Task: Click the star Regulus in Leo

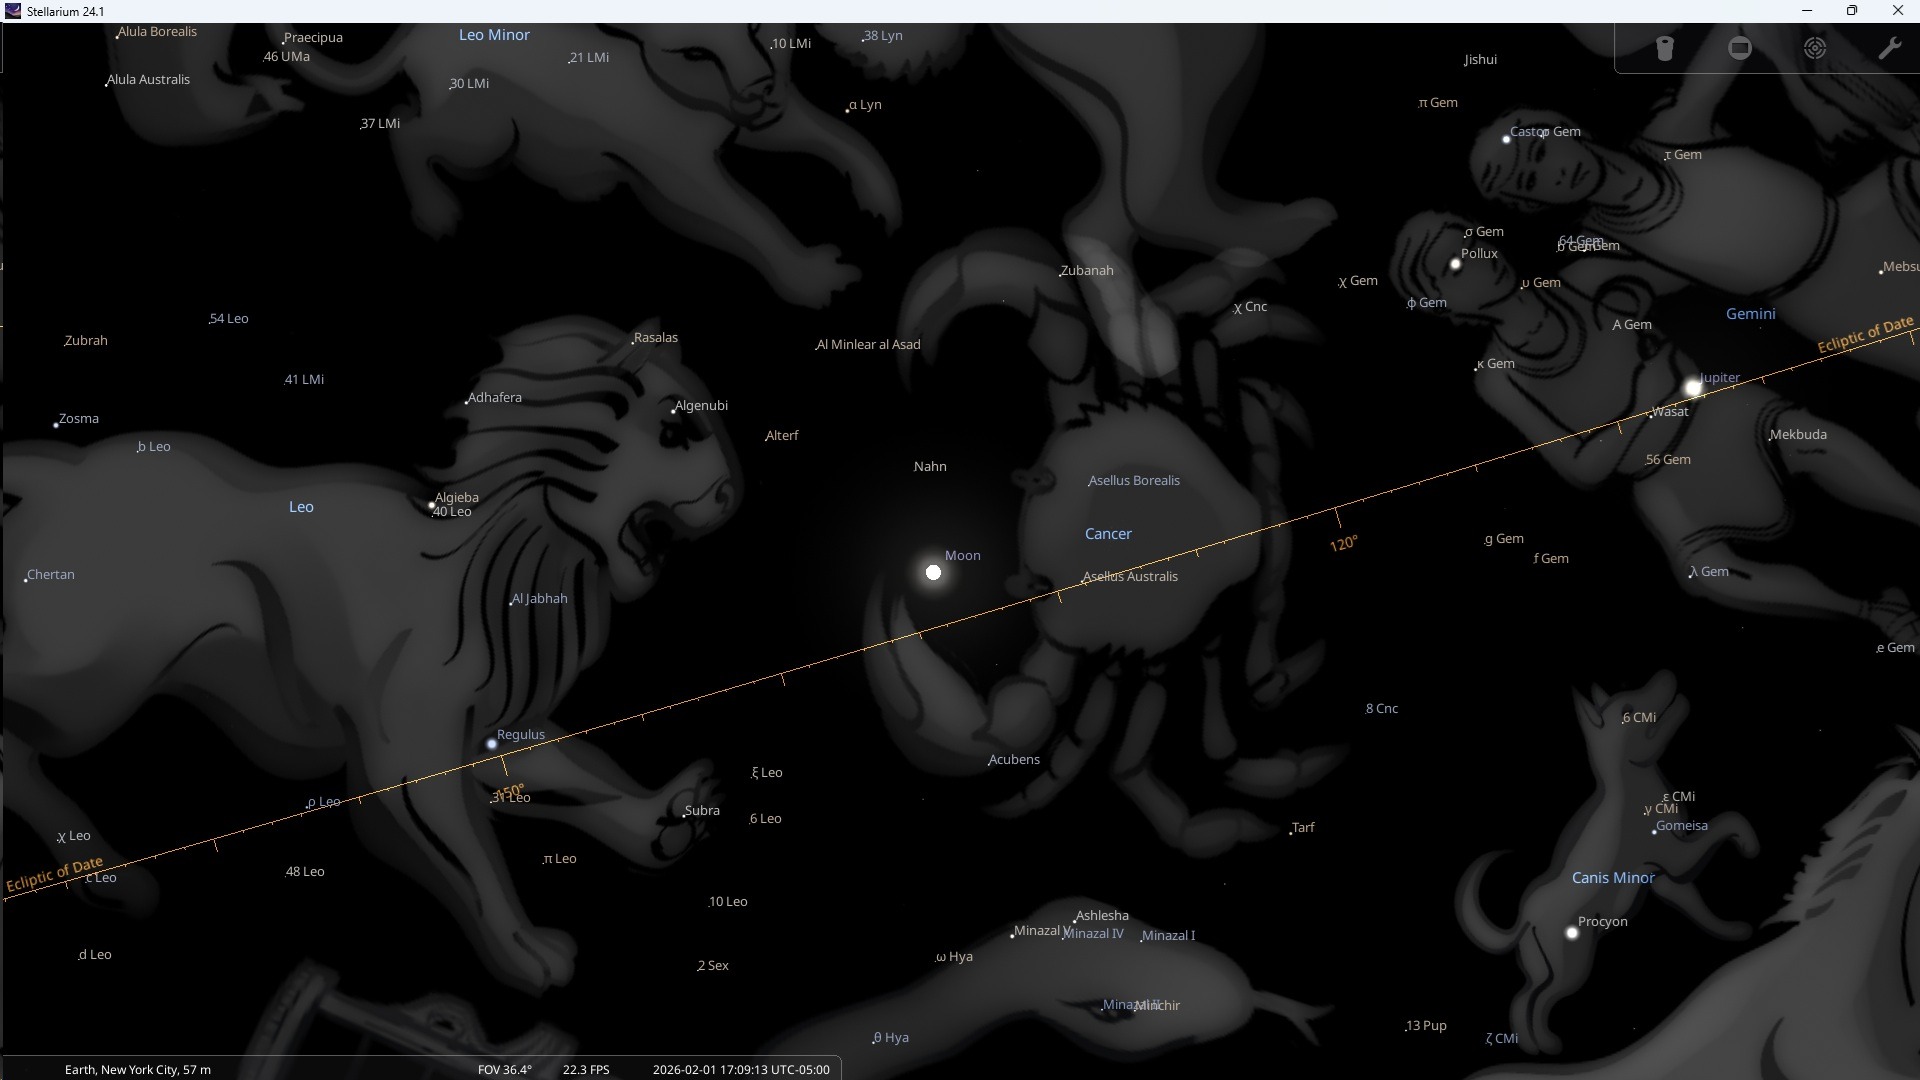Action: 491,744
